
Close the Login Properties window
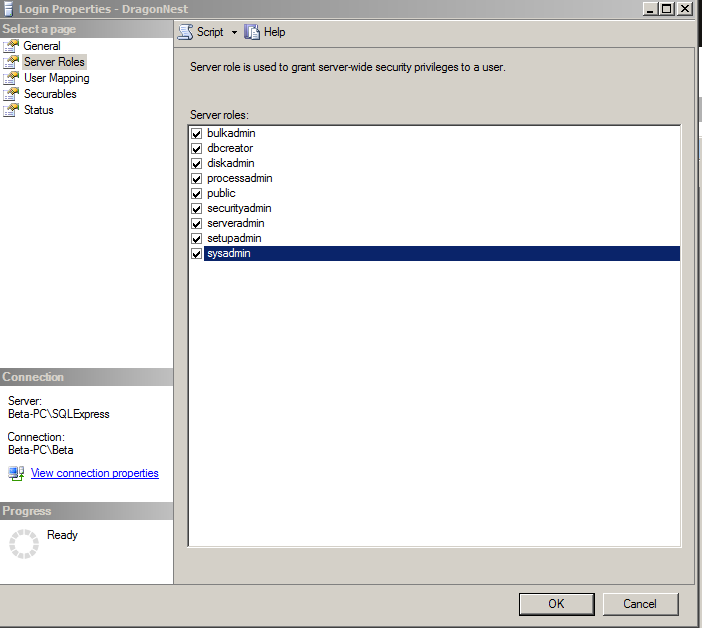click(685, 9)
